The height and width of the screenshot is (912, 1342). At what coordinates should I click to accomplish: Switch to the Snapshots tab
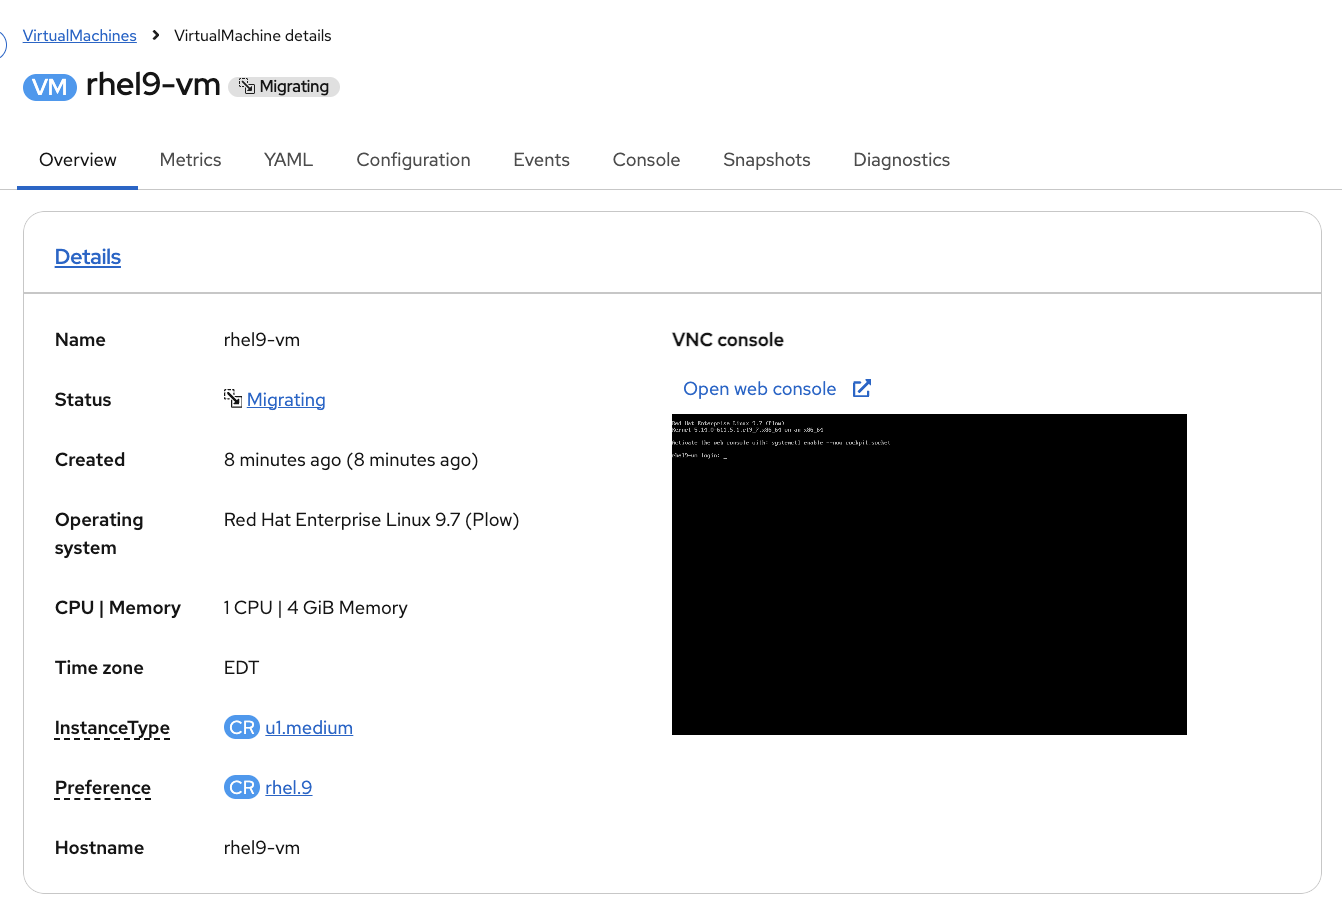tap(766, 160)
